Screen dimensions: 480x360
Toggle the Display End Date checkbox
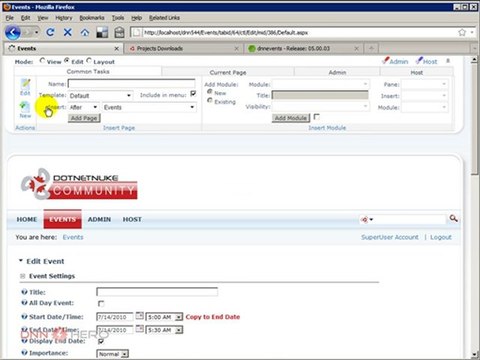pyautogui.click(x=101, y=341)
